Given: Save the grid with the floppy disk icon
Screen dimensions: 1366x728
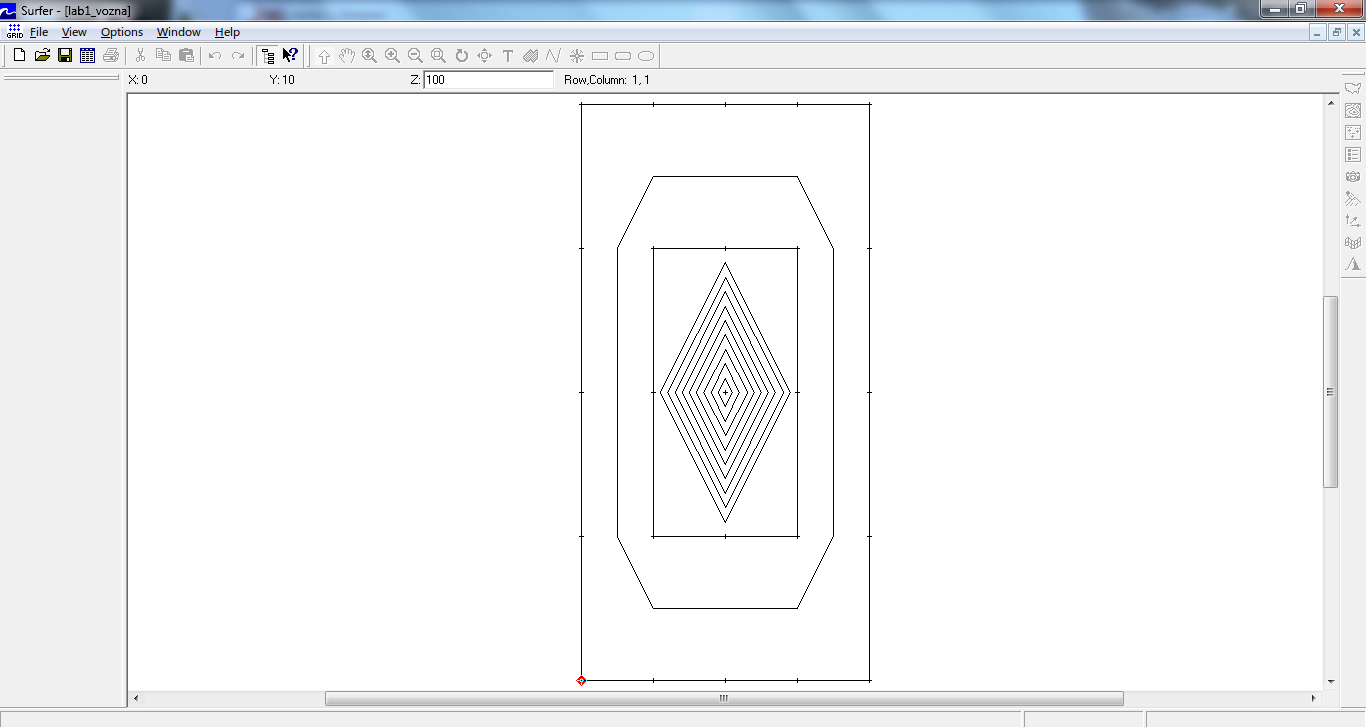Looking at the screenshot, I should tap(65, 56).
